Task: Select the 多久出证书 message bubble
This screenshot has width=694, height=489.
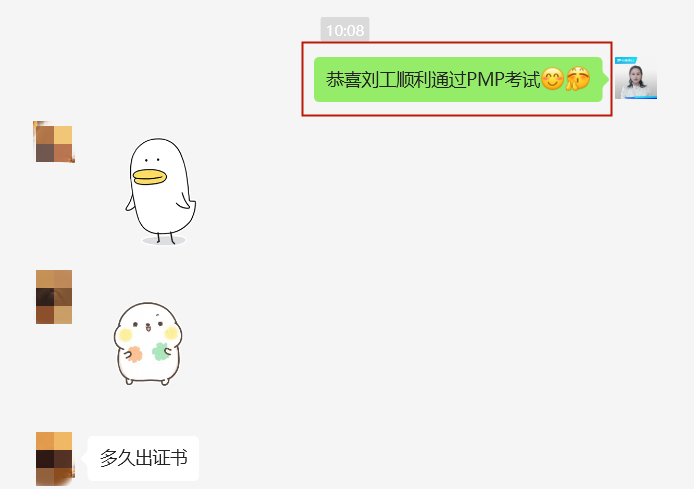Action: click(x=143, y=458)
